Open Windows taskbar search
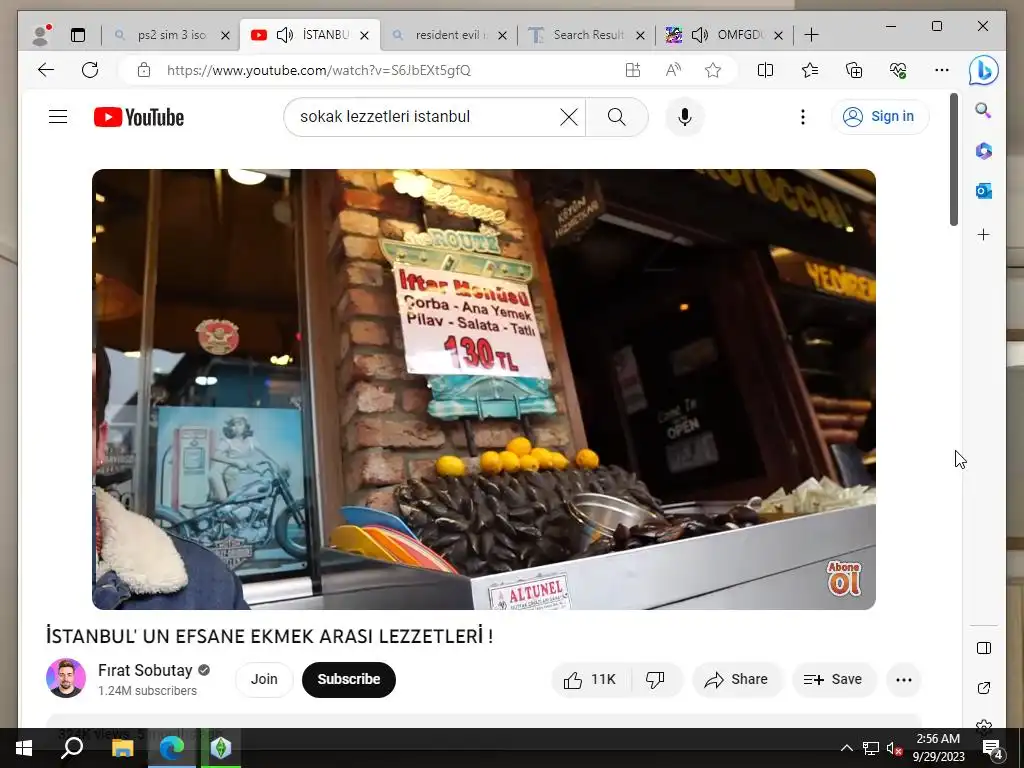This screenshot has height=768, width=1024. [x=72, y=748]
